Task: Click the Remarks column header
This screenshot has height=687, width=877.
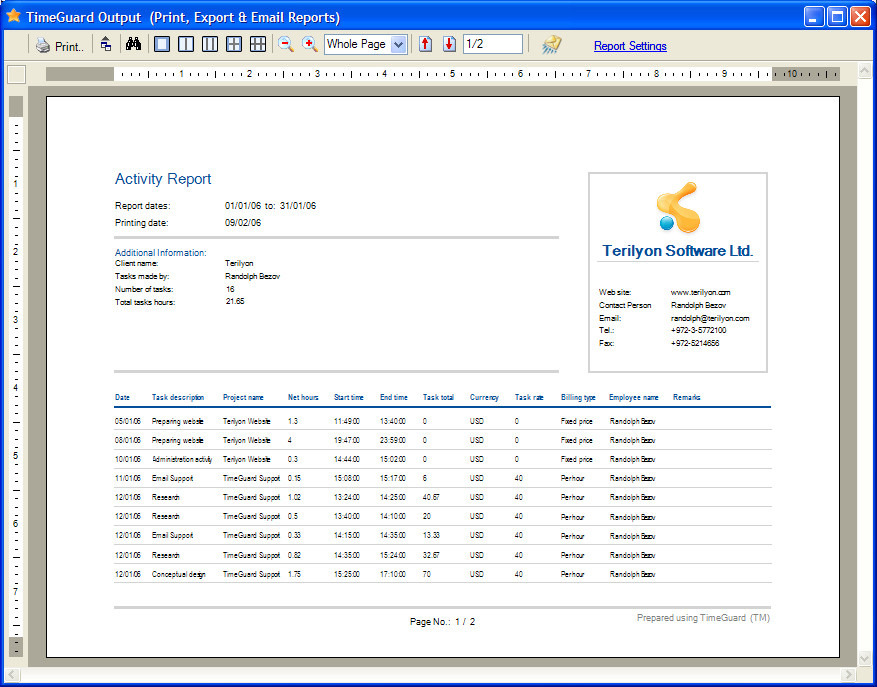Action: 686,397
